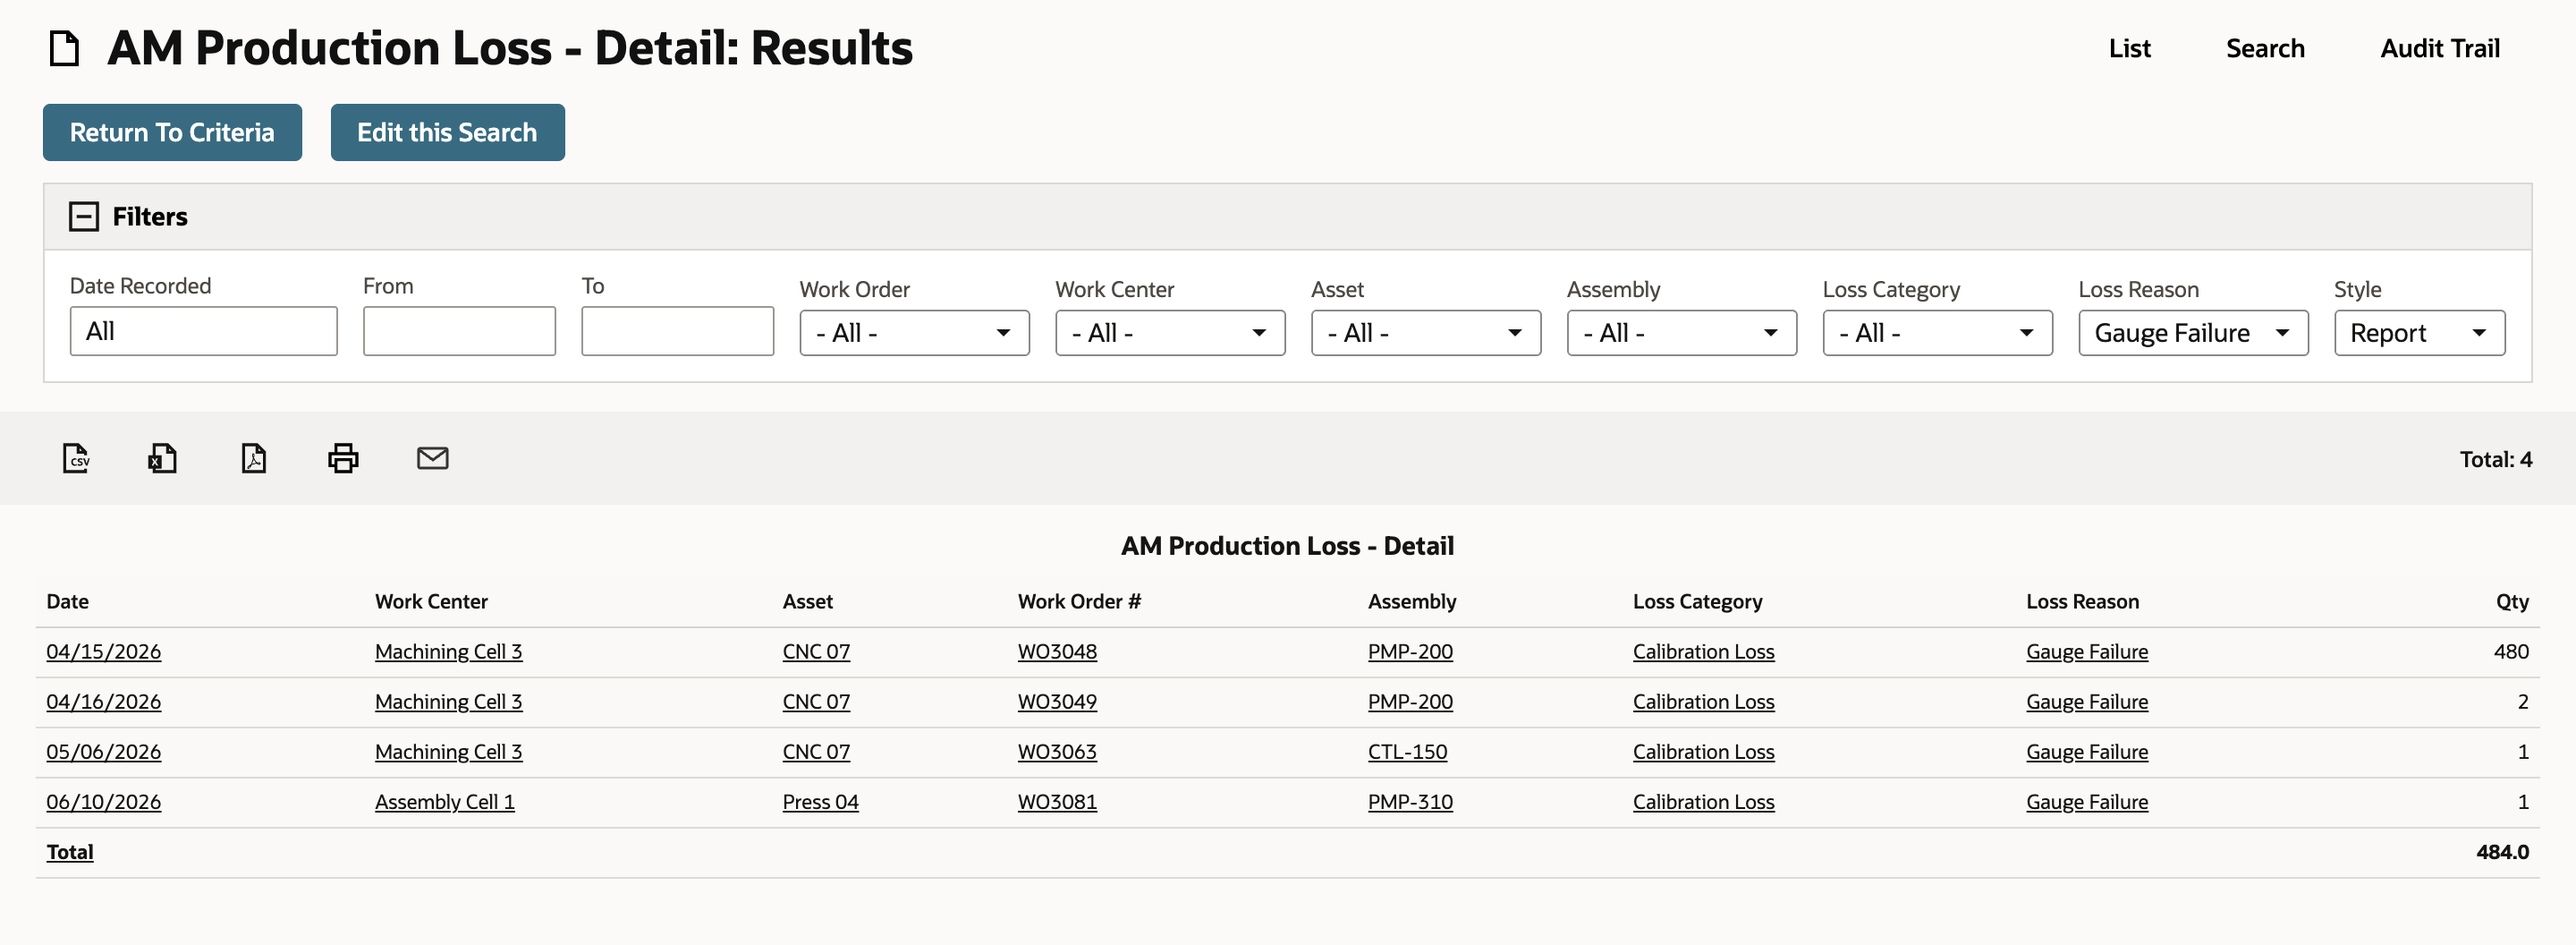Click the Total row link
The image size is (2576, 945).
point(70,852)
